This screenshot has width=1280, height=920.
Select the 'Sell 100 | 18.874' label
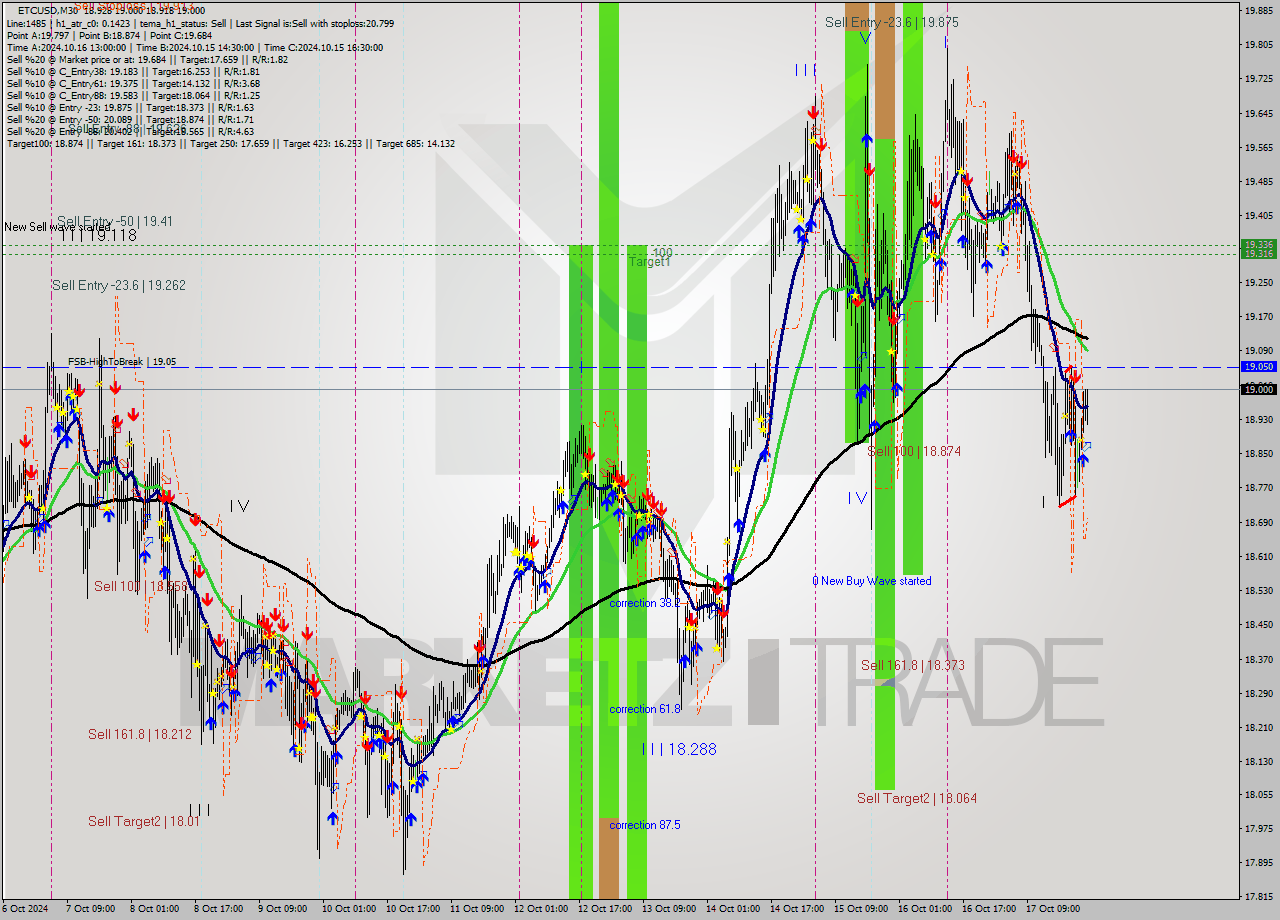[914, 451]
